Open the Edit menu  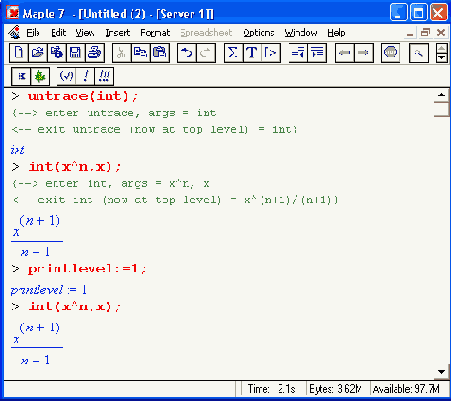(59, 33)
